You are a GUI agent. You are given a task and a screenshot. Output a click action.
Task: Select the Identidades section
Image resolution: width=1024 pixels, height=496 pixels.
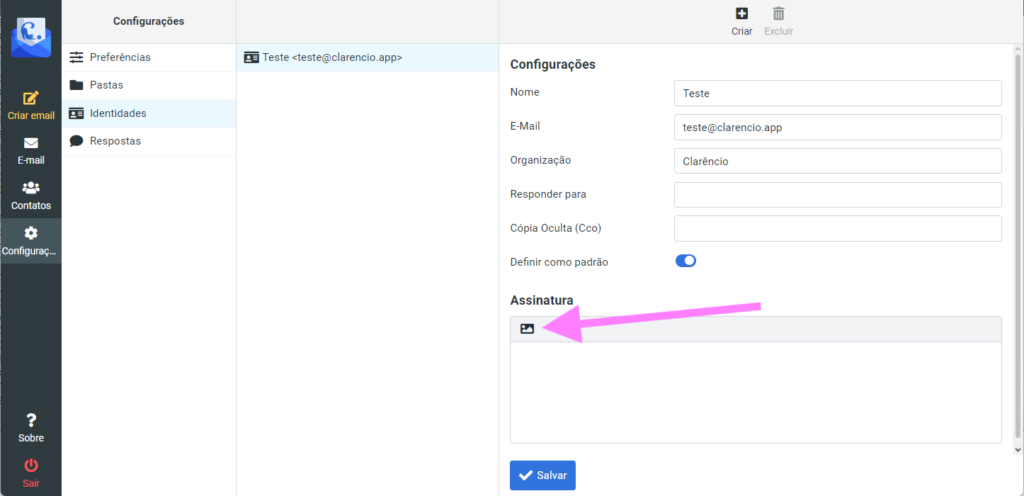[x=149, y=114]
